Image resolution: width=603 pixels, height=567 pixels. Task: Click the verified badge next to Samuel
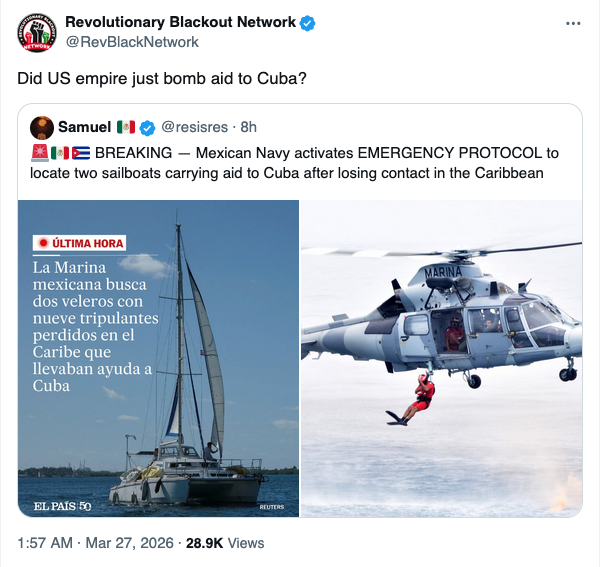pos(147,128)
